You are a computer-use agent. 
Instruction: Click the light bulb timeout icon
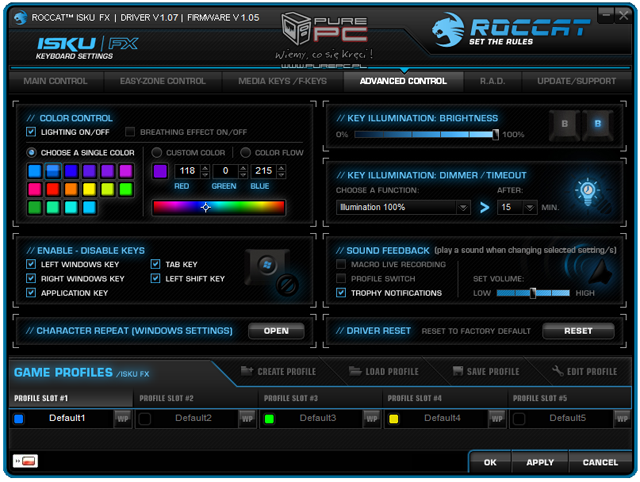tap(588, 193)
